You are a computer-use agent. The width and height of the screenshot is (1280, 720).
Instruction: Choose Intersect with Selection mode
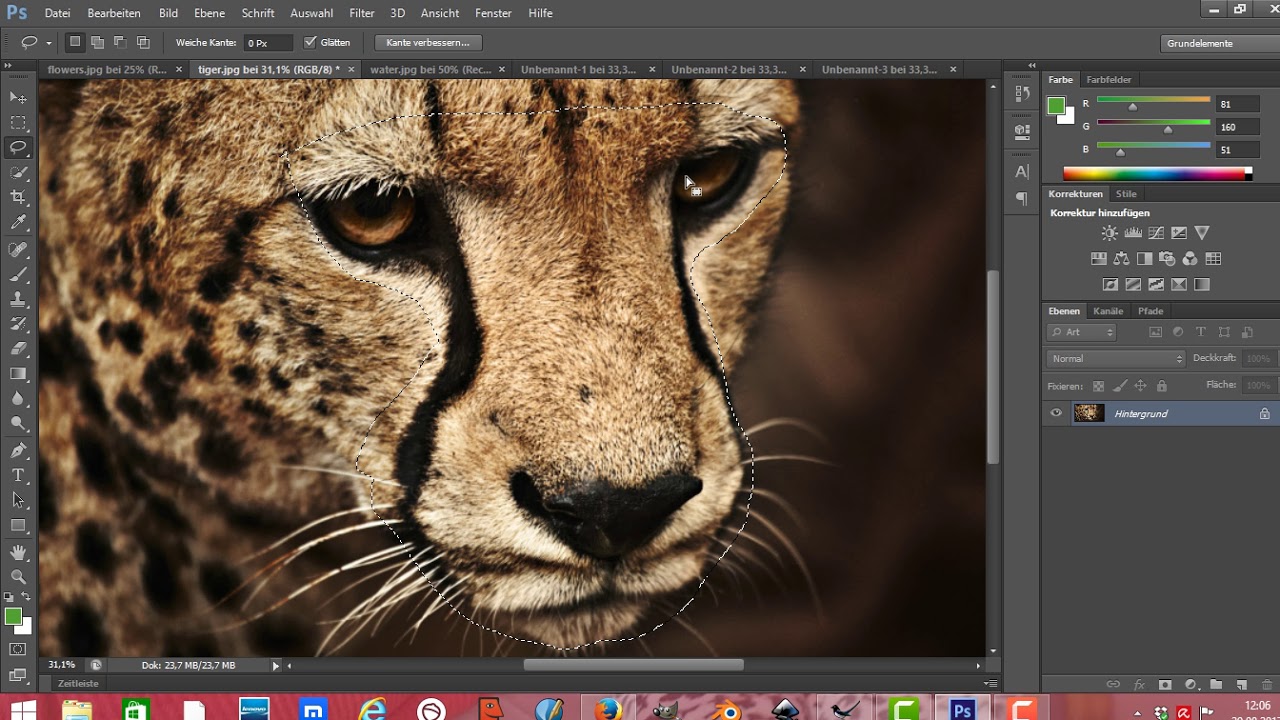pos(143,42)
